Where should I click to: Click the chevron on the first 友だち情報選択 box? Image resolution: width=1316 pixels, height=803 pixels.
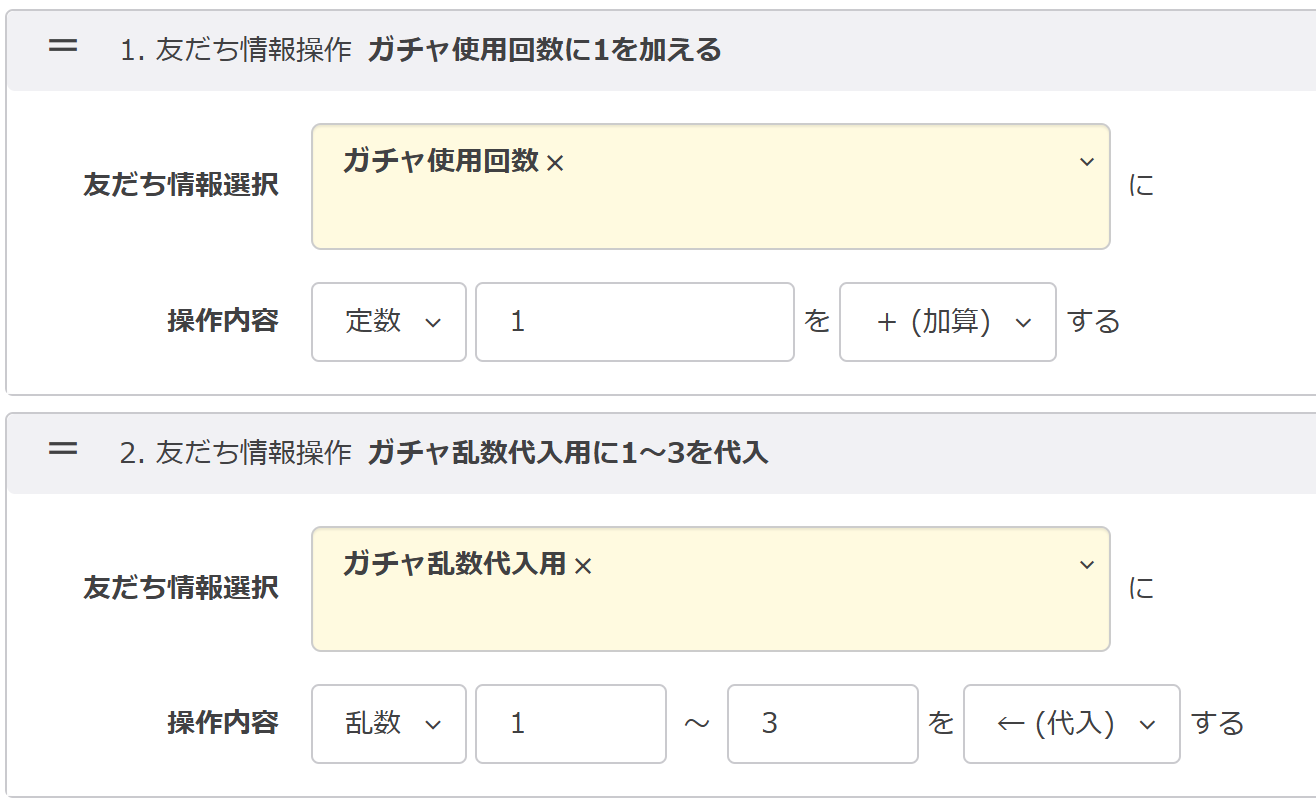click(x=1087, y=163)
